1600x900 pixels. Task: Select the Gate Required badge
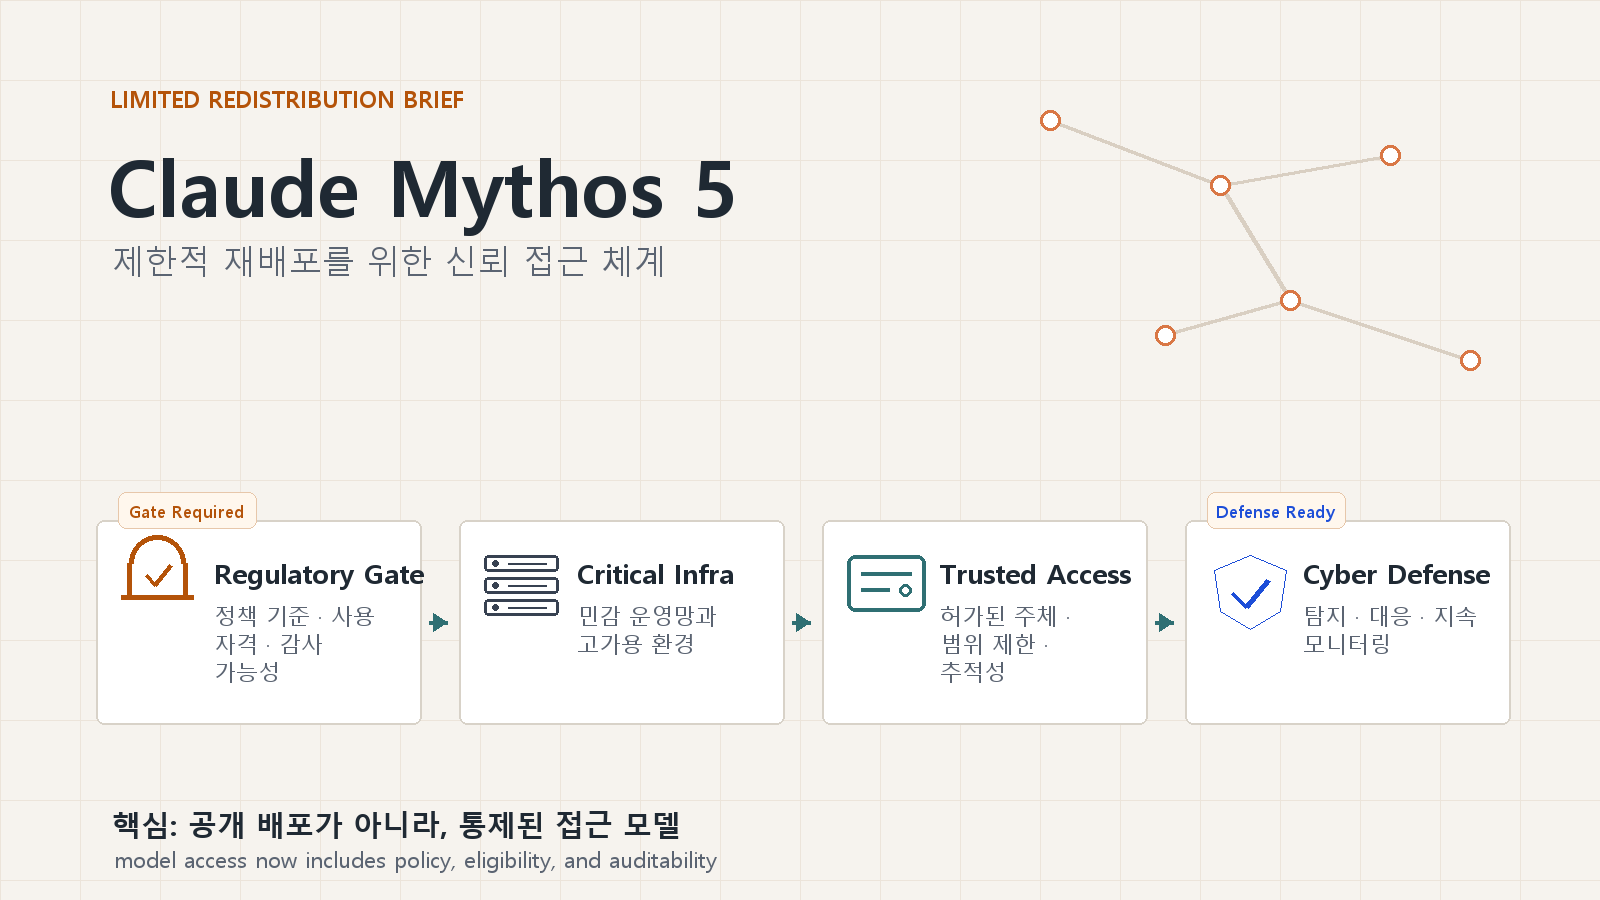[187, 511]
